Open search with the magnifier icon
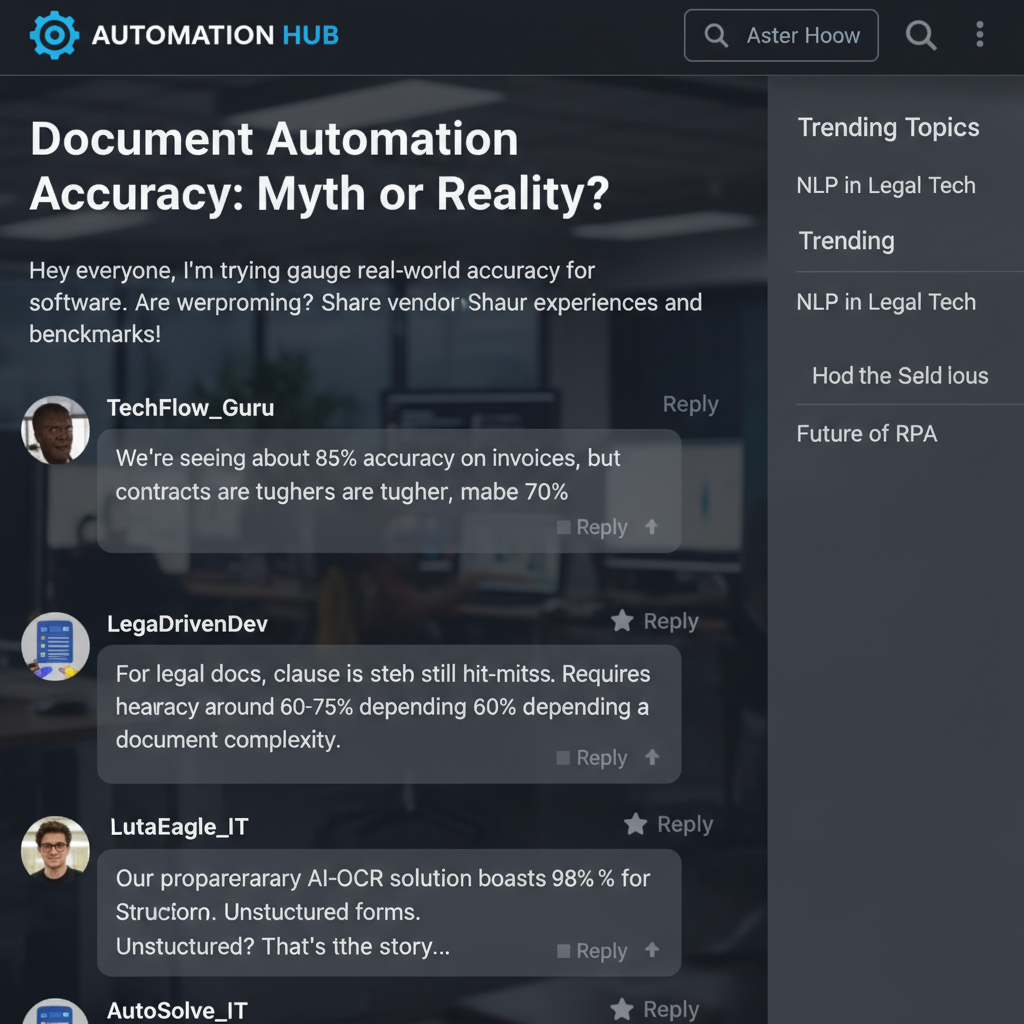1024x1024 pixels. (x=921, y=36)
